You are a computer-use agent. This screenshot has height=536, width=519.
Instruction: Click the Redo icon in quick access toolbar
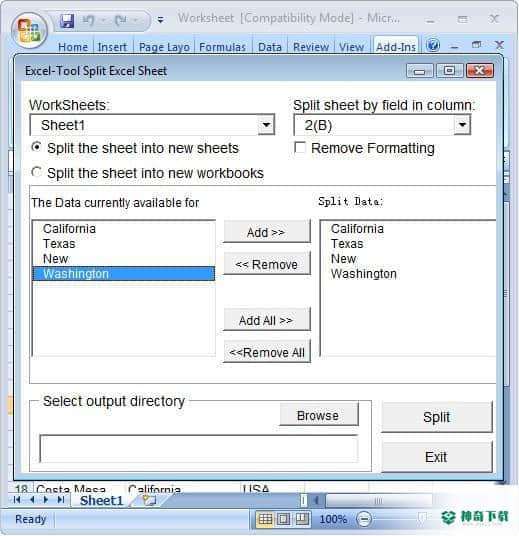point(120,21)
